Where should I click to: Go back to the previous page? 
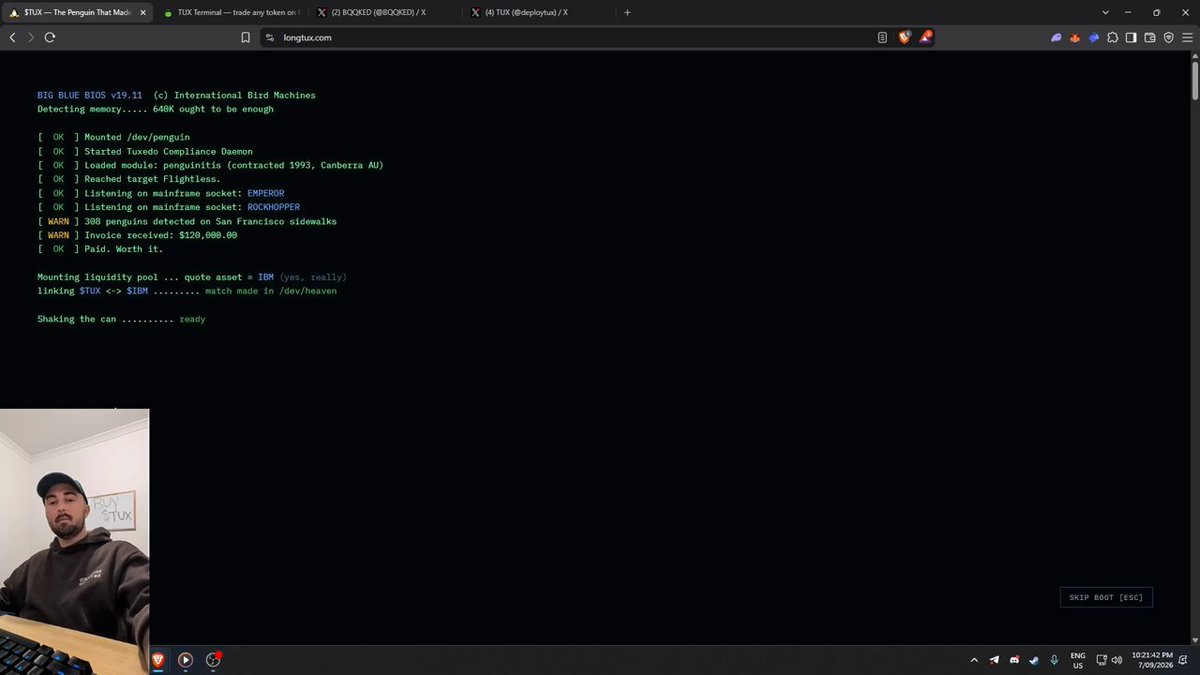pos(12,37)
